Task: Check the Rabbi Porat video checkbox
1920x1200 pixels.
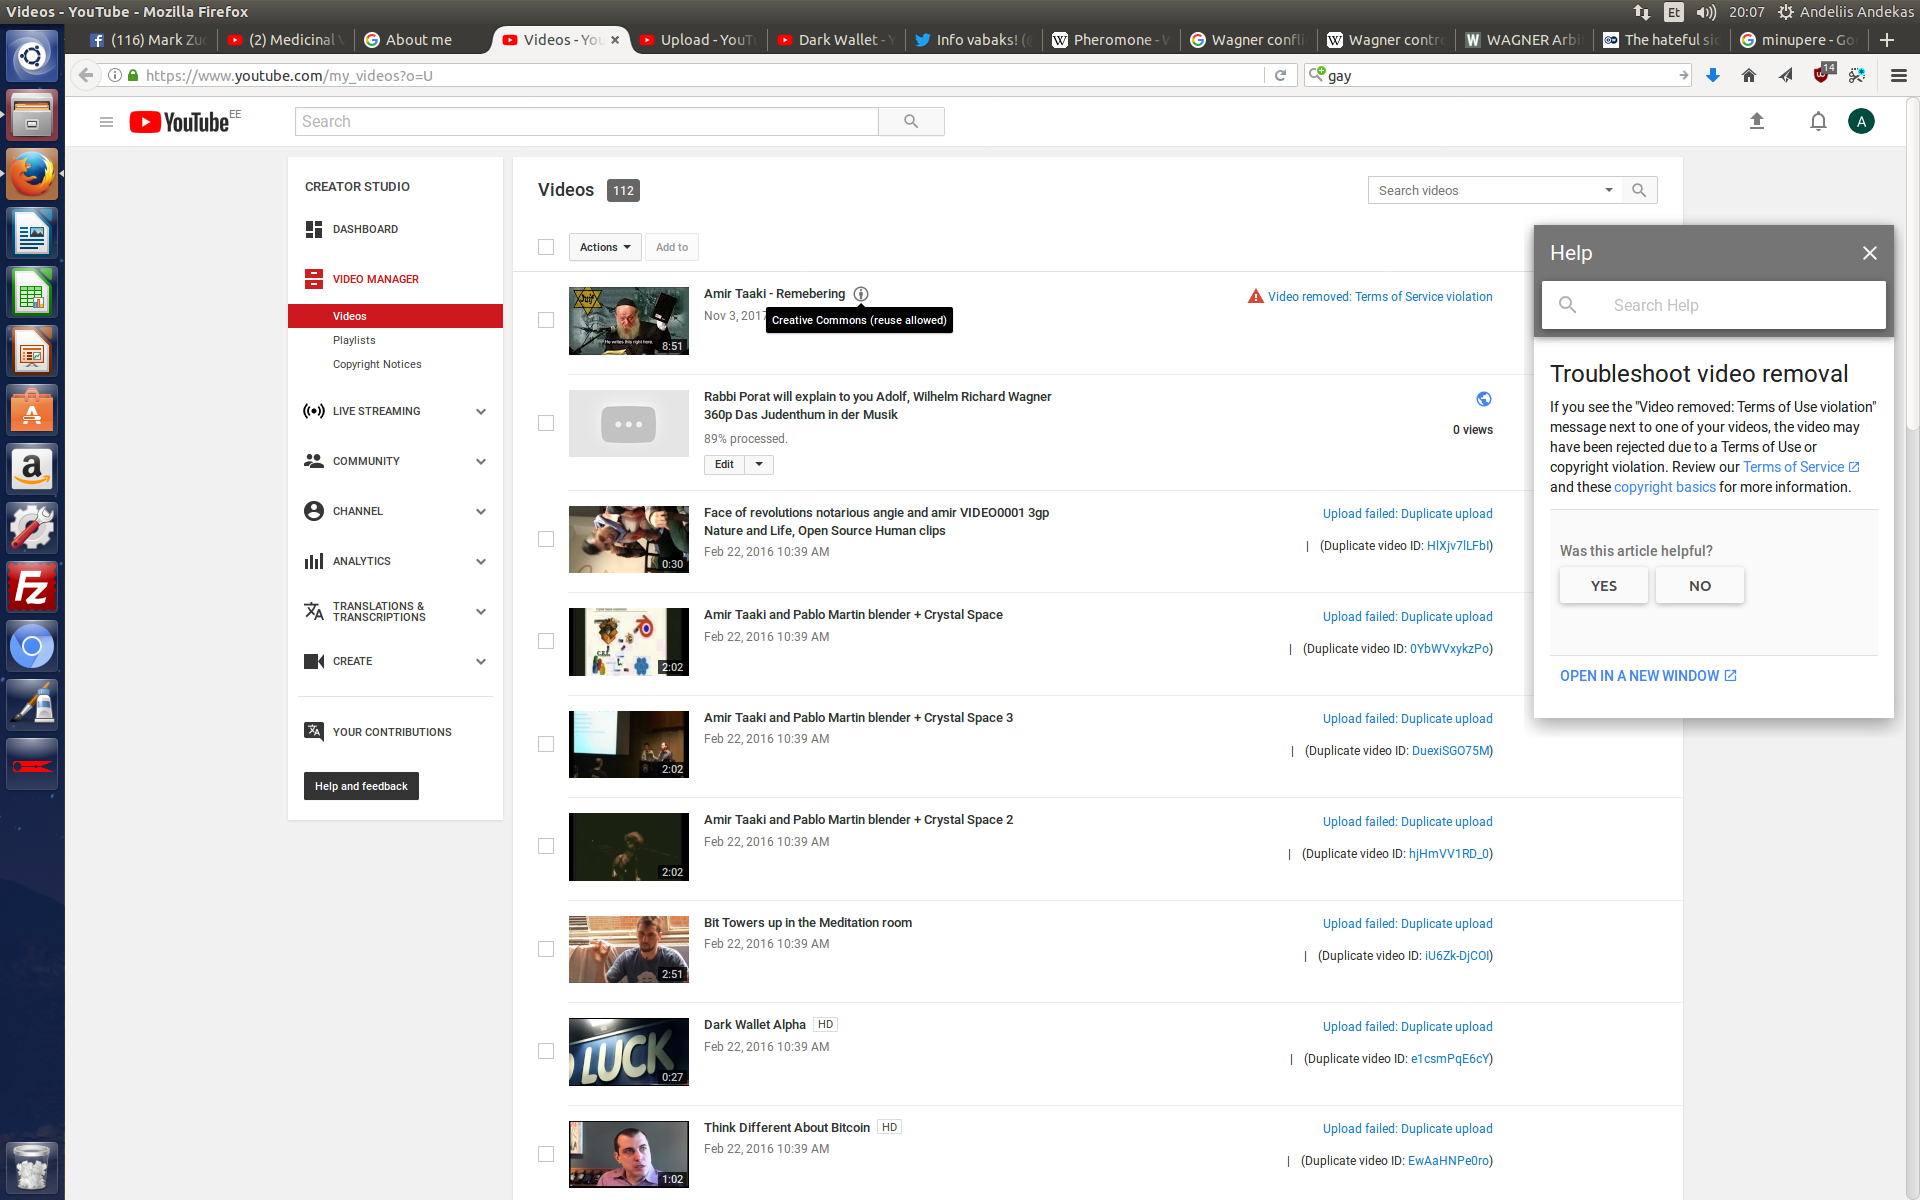Action: click(x=546, y=423)
